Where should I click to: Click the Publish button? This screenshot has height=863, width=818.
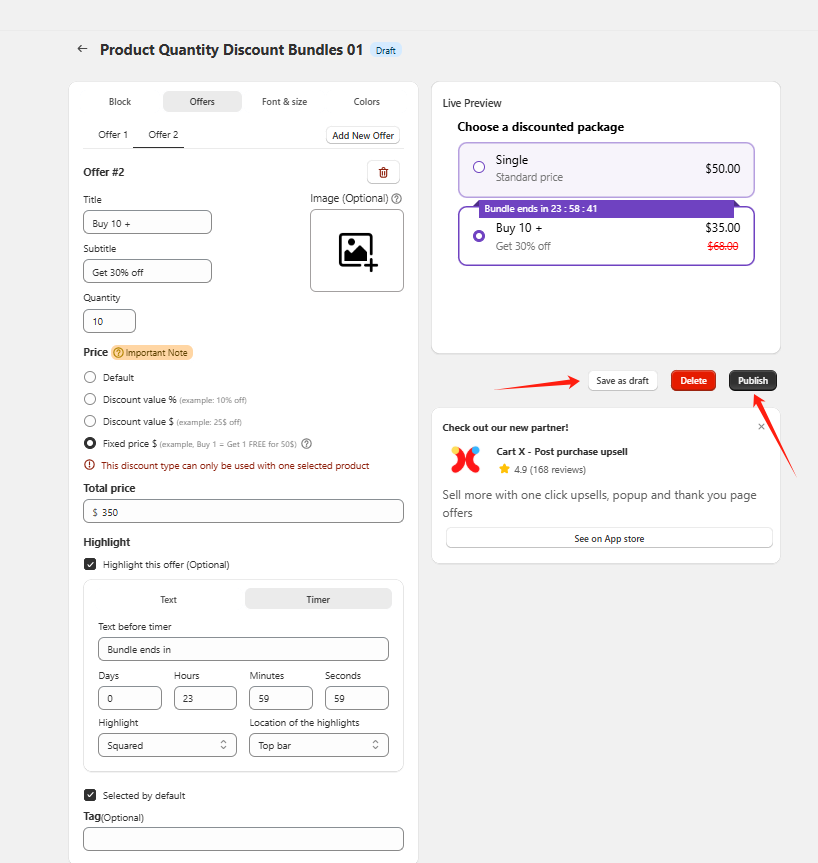pos(753,381)
